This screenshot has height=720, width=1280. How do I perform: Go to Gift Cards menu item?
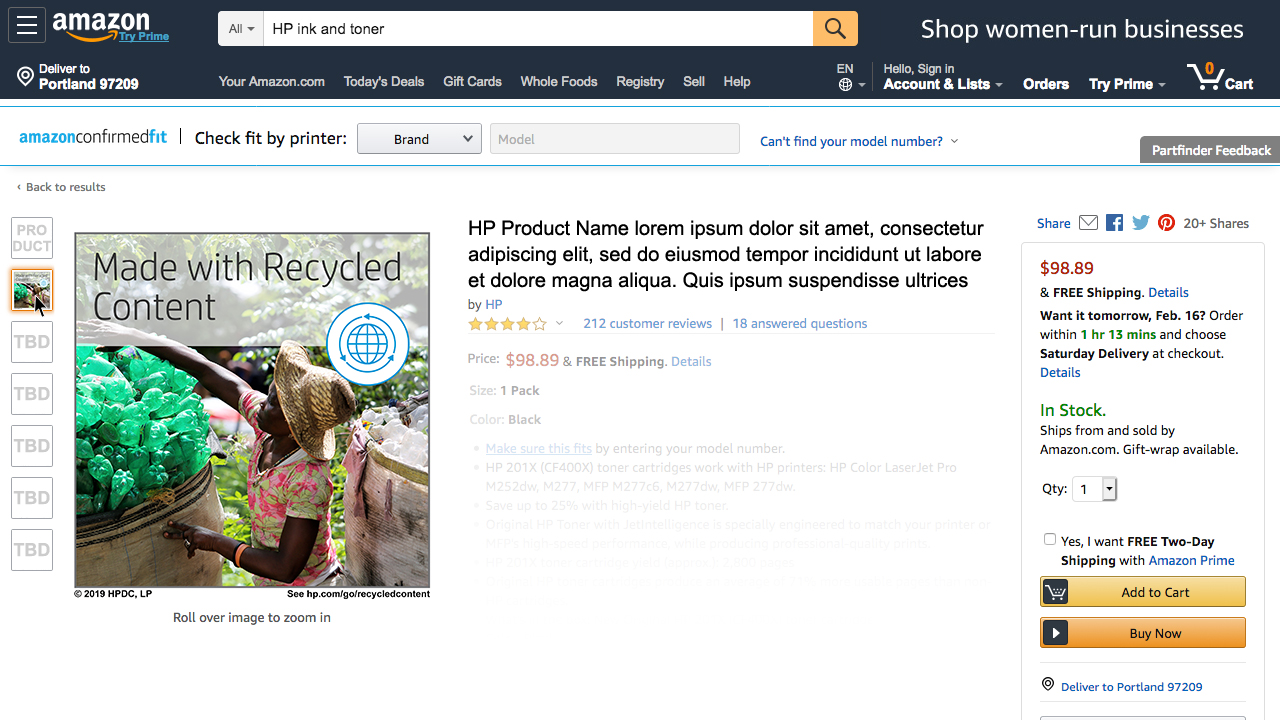pyautogui.click(x=472, y=82)
